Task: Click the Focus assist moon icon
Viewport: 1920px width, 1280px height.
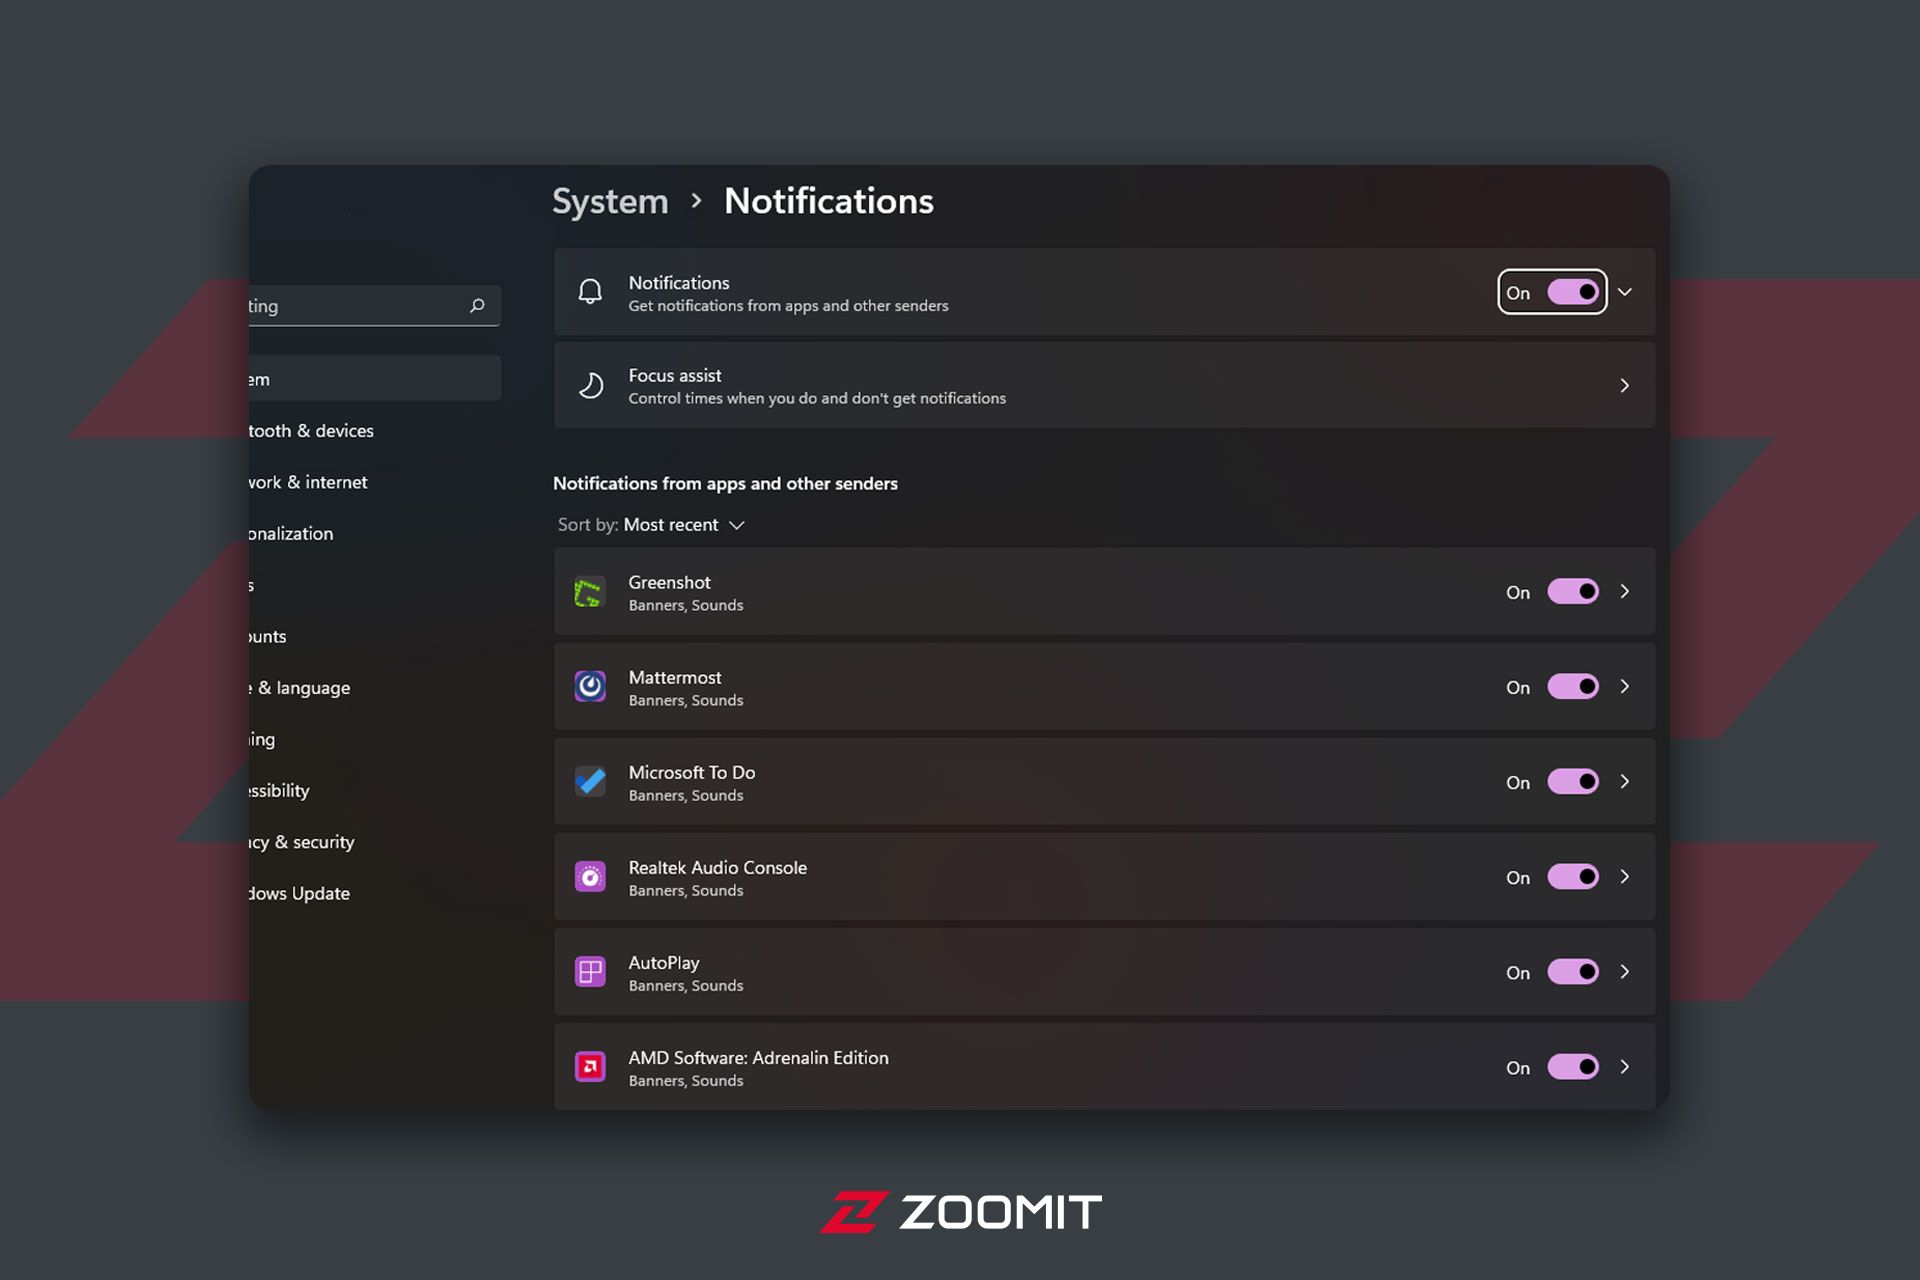Action: click(590, 385)
